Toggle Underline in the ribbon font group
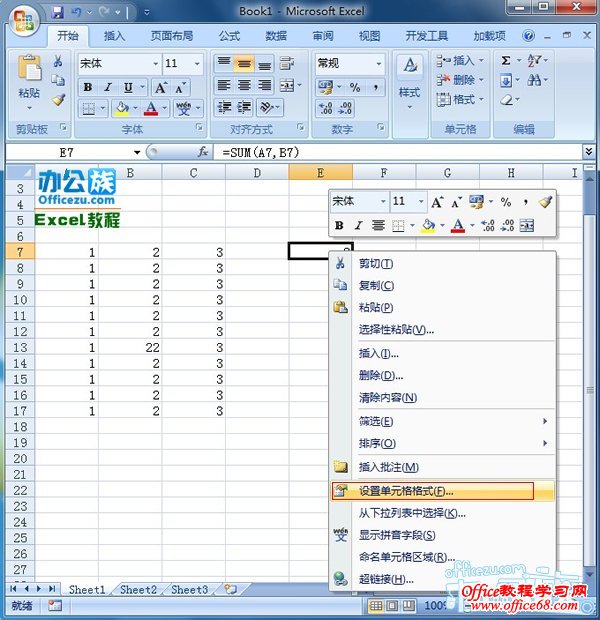Viewport: 600px width, 620px height. coord(128,87)
